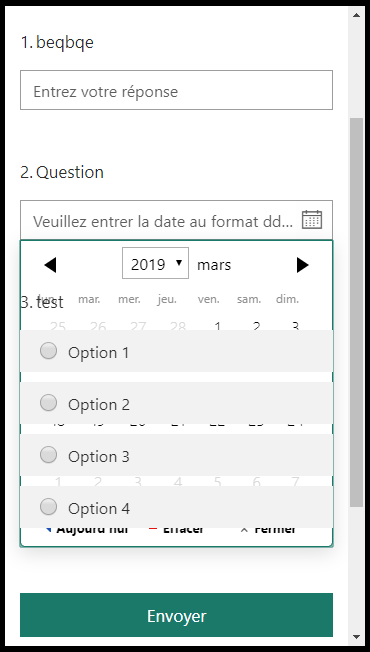This screenshot has width=370, height=652.
Task: Click the vertical scrollbar thumb
Action: [x=356, y=312]
